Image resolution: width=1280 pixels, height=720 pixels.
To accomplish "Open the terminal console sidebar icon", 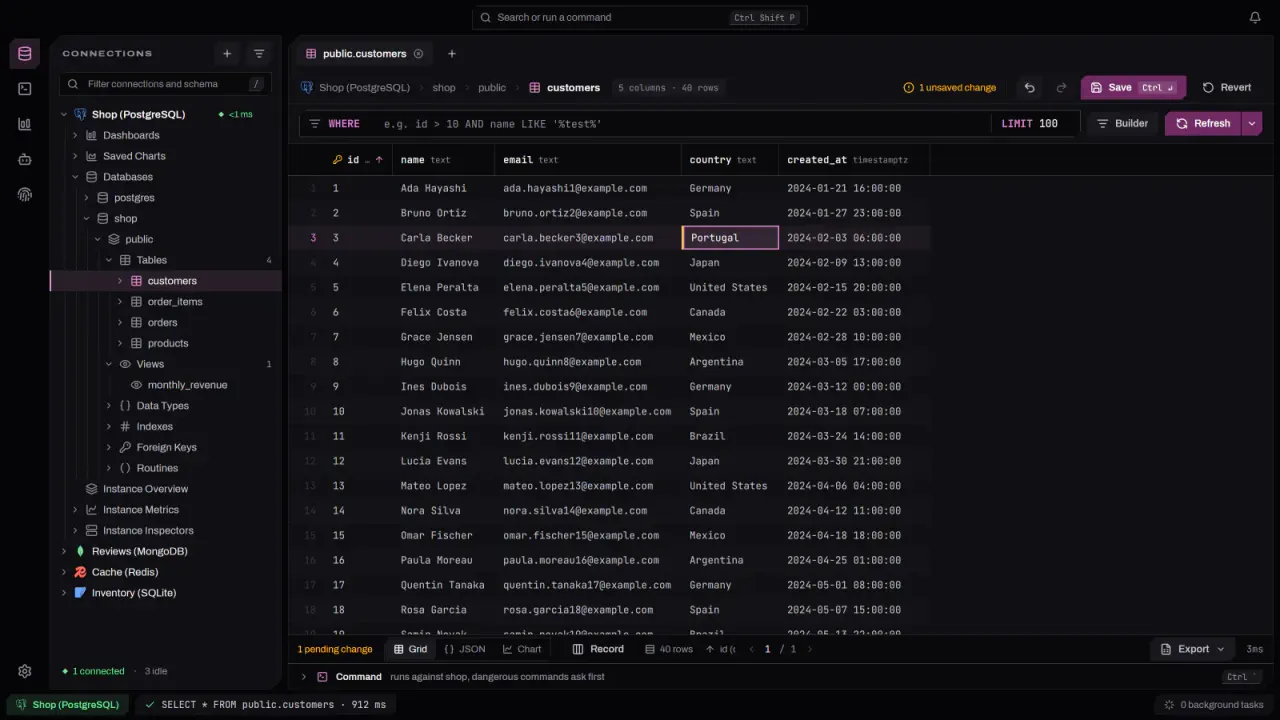I will [x=25, y=89].
